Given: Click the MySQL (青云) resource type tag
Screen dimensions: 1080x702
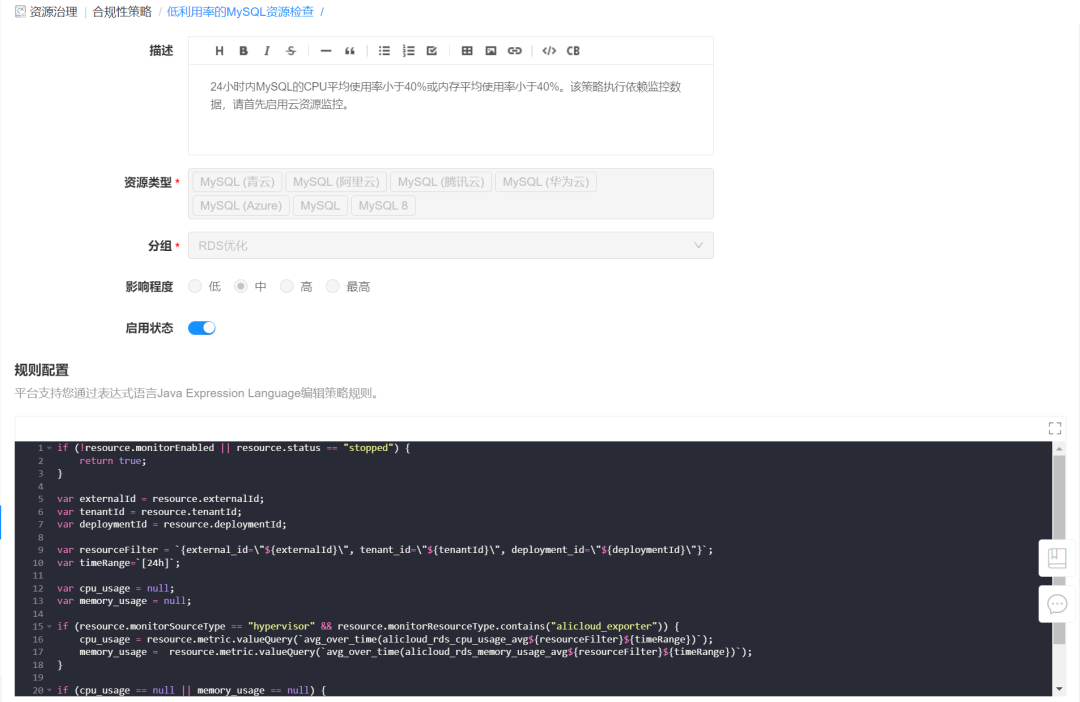Looking at the screenshot, I should click(x=237, y=182).
